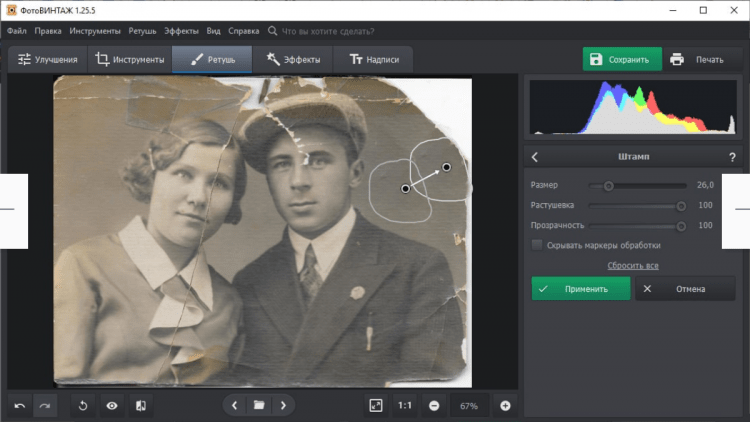Enable Скрывать маркеры обработки checkbox
This screenshot has height=422, width=750.
[x=537, y=245]
